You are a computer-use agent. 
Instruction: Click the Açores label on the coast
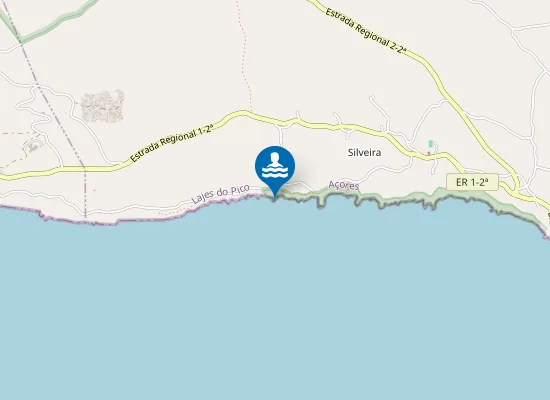click(x=344, y=185)
